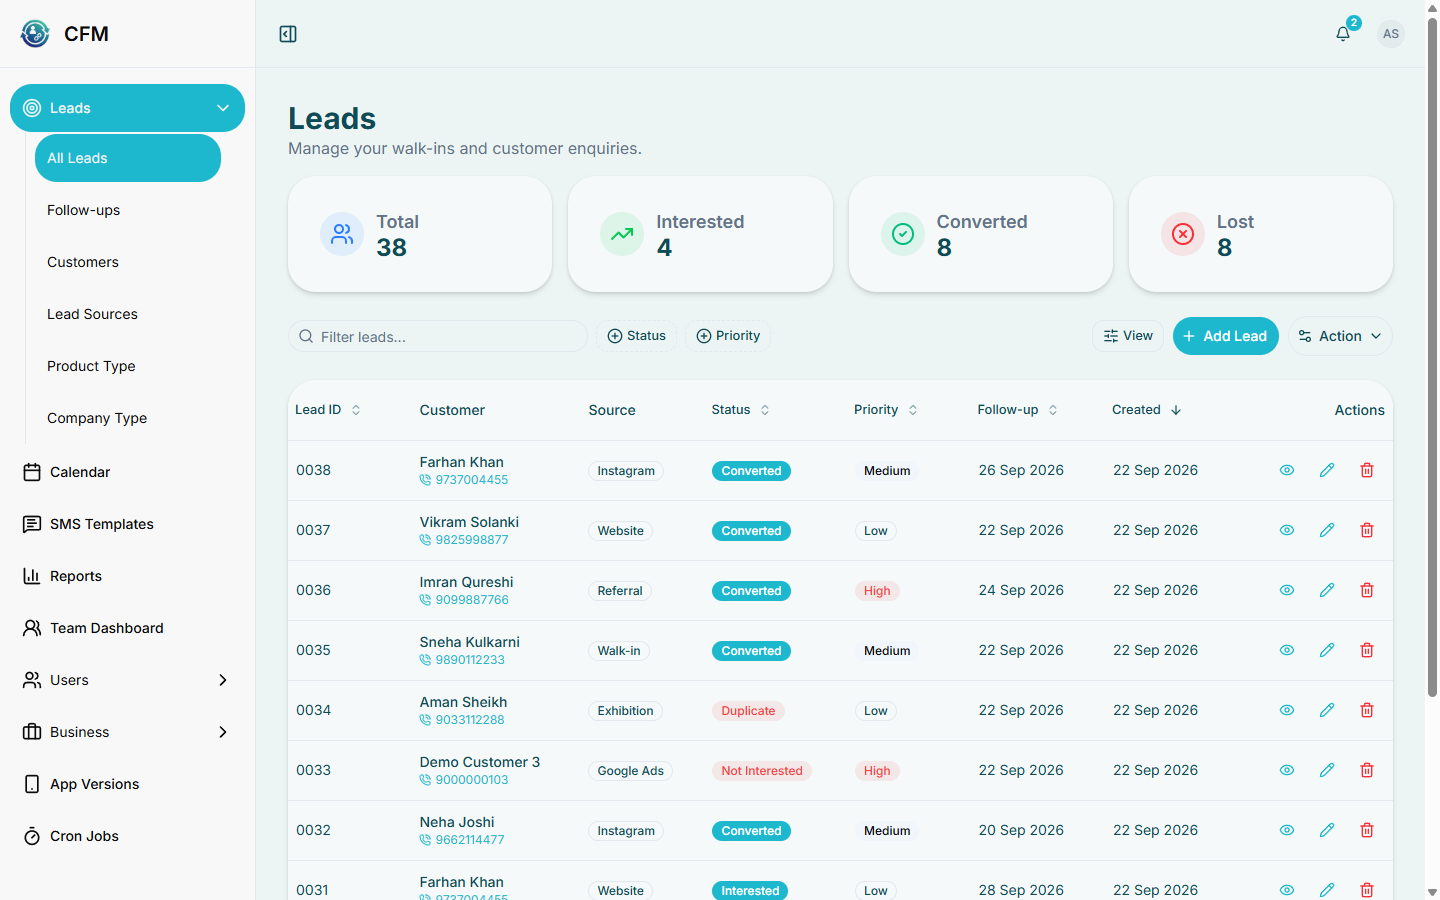View lead 0032 via eye icon

pyautogui.click(x=1287, y=830)
